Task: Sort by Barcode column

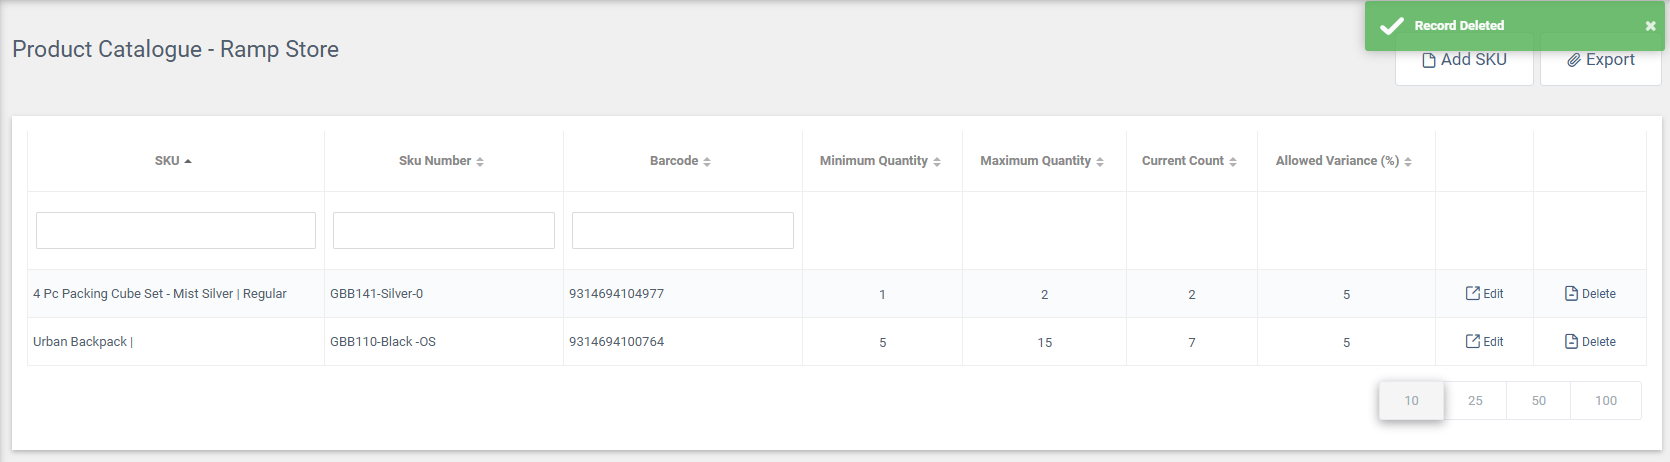Action: pos(680,161)
